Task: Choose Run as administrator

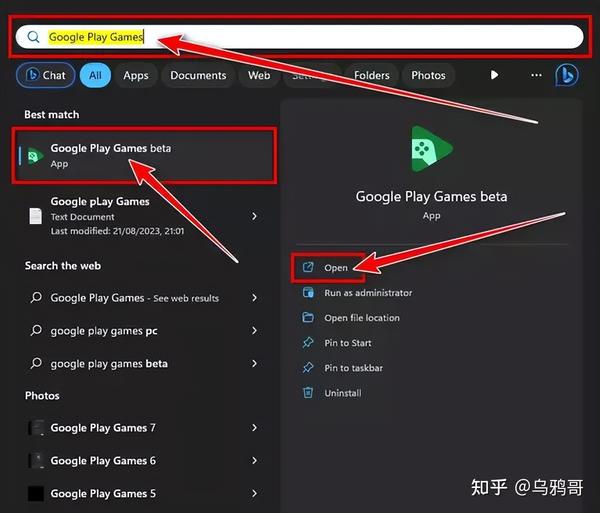Action: (x=368, y=293)
